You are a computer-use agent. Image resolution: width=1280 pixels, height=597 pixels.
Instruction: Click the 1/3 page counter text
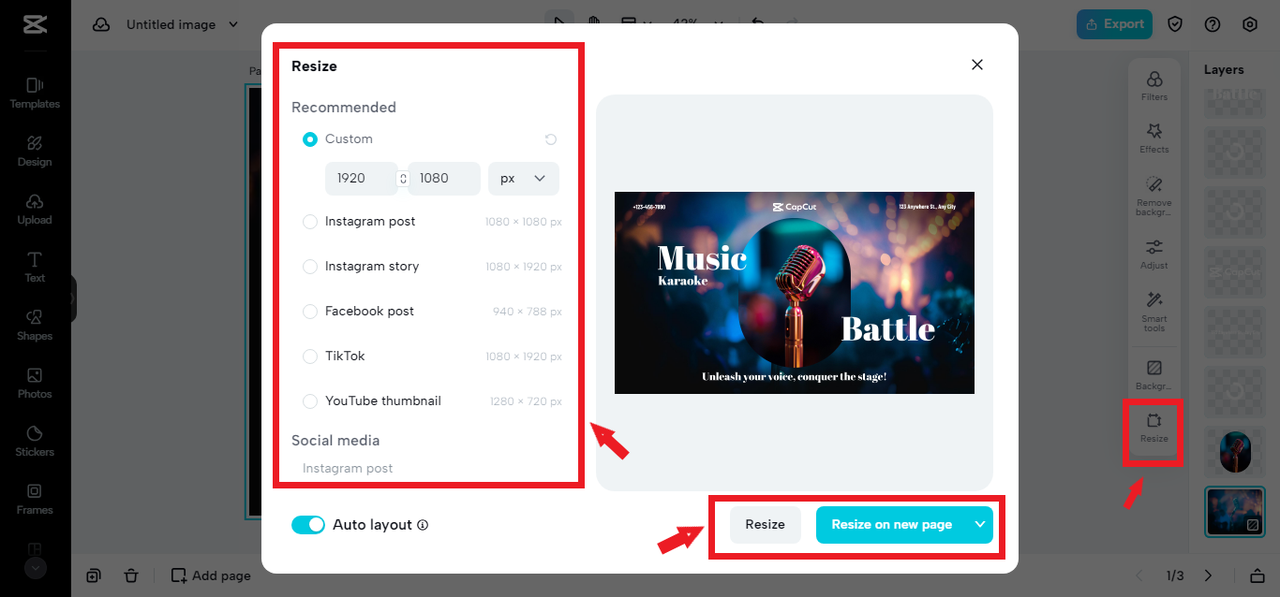point(1175,576)
